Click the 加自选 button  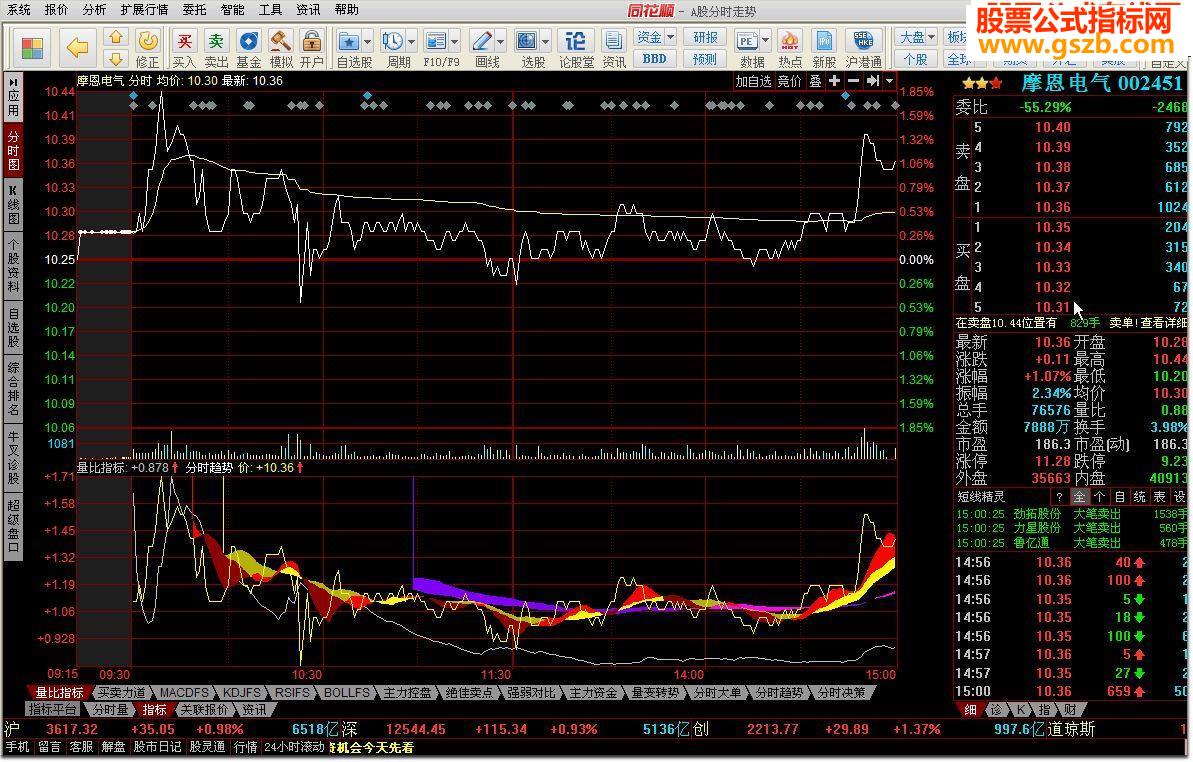tap(753, 81)
